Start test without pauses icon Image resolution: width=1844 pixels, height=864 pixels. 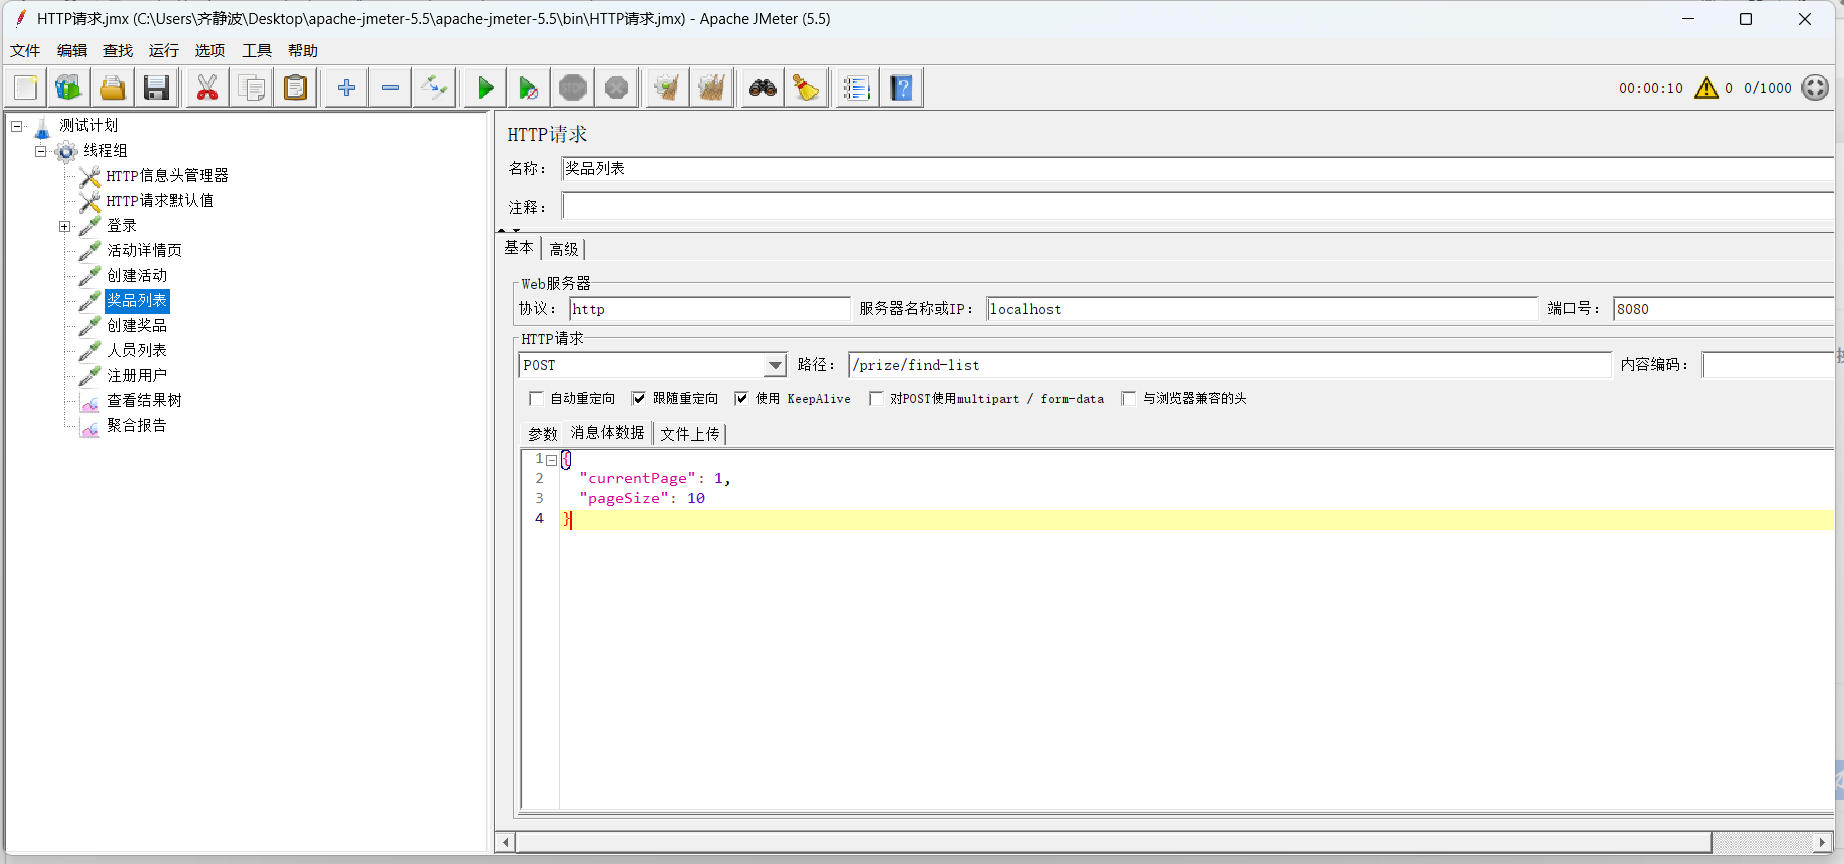pyautogui.click(x=529, y=88)
